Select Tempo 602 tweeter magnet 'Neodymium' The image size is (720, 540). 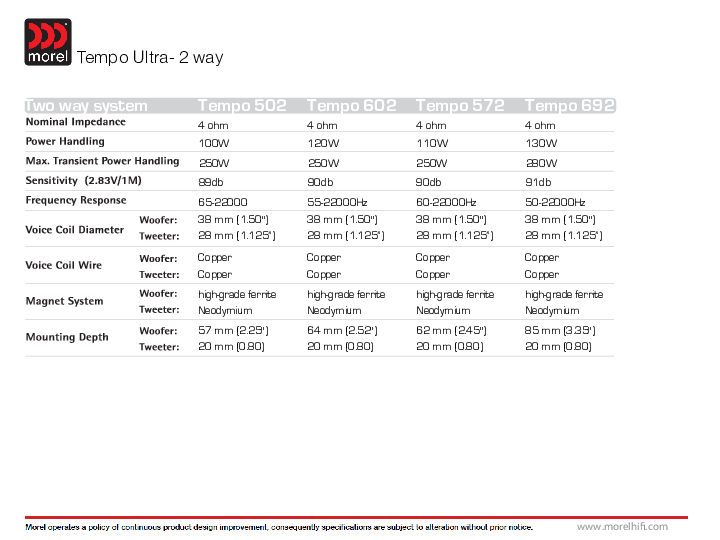pos(334,310)
